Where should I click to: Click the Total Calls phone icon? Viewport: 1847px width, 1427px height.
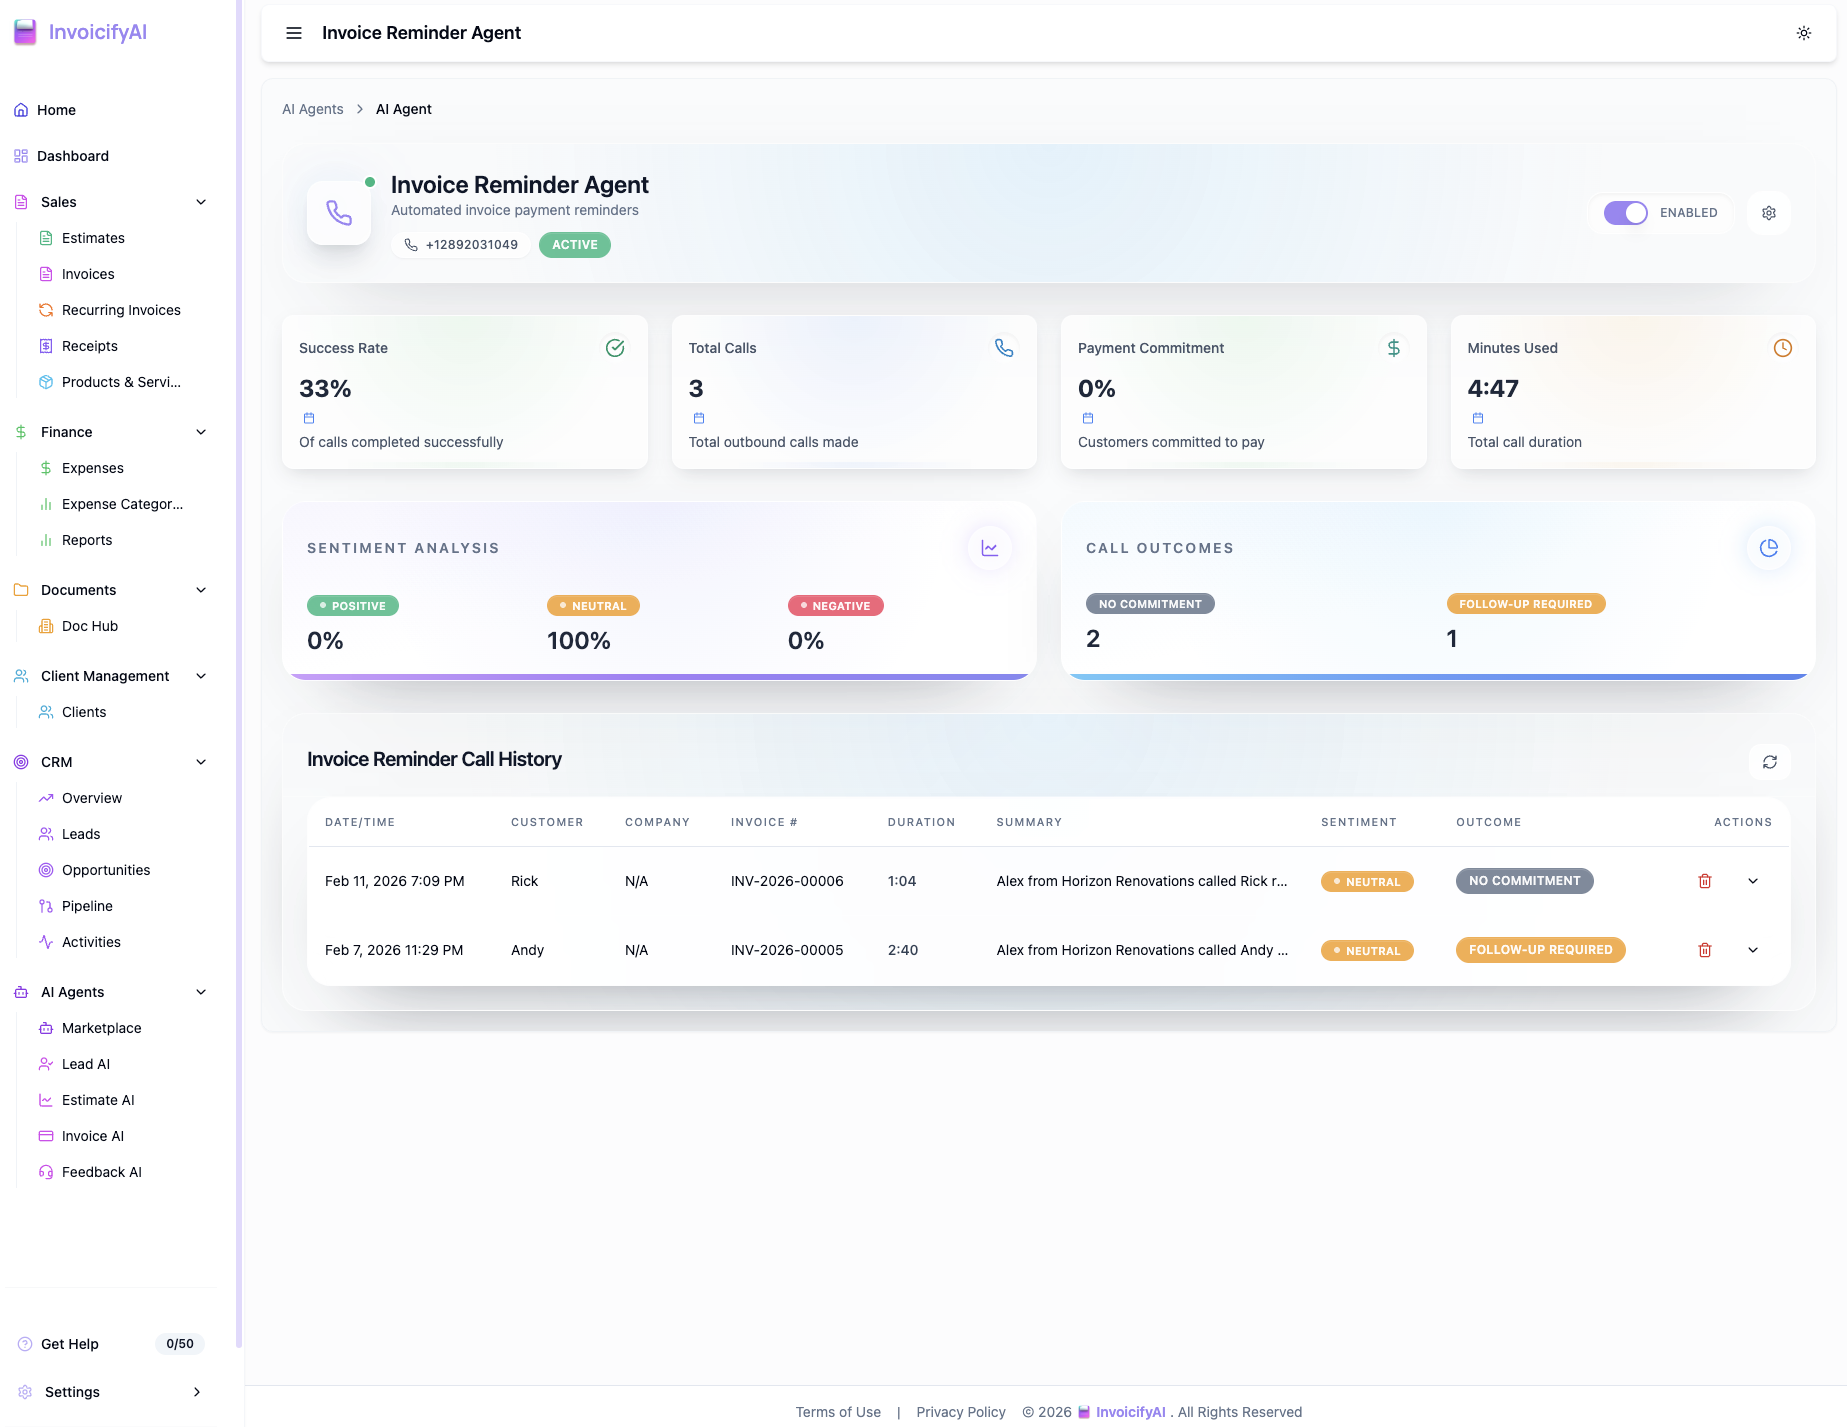click(1004, 348)
